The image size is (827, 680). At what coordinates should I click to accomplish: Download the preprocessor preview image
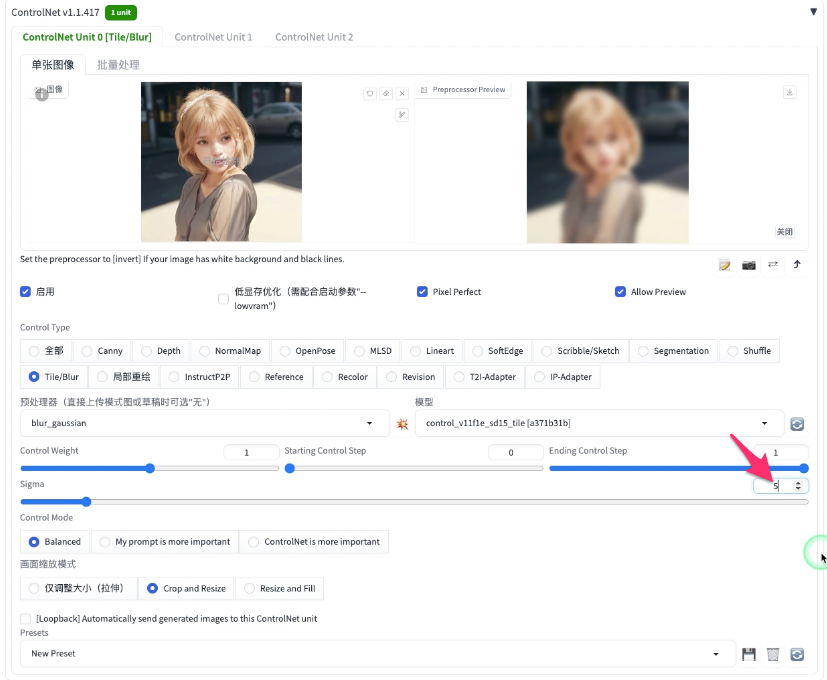tap(790, 92)
